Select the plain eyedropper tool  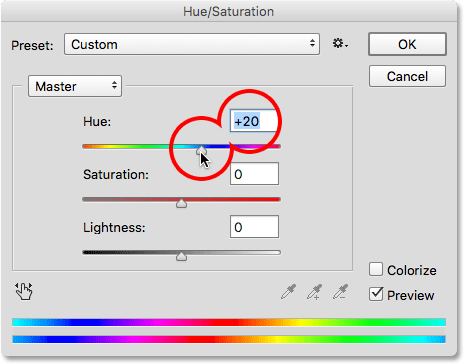click(x=288, y=292)
